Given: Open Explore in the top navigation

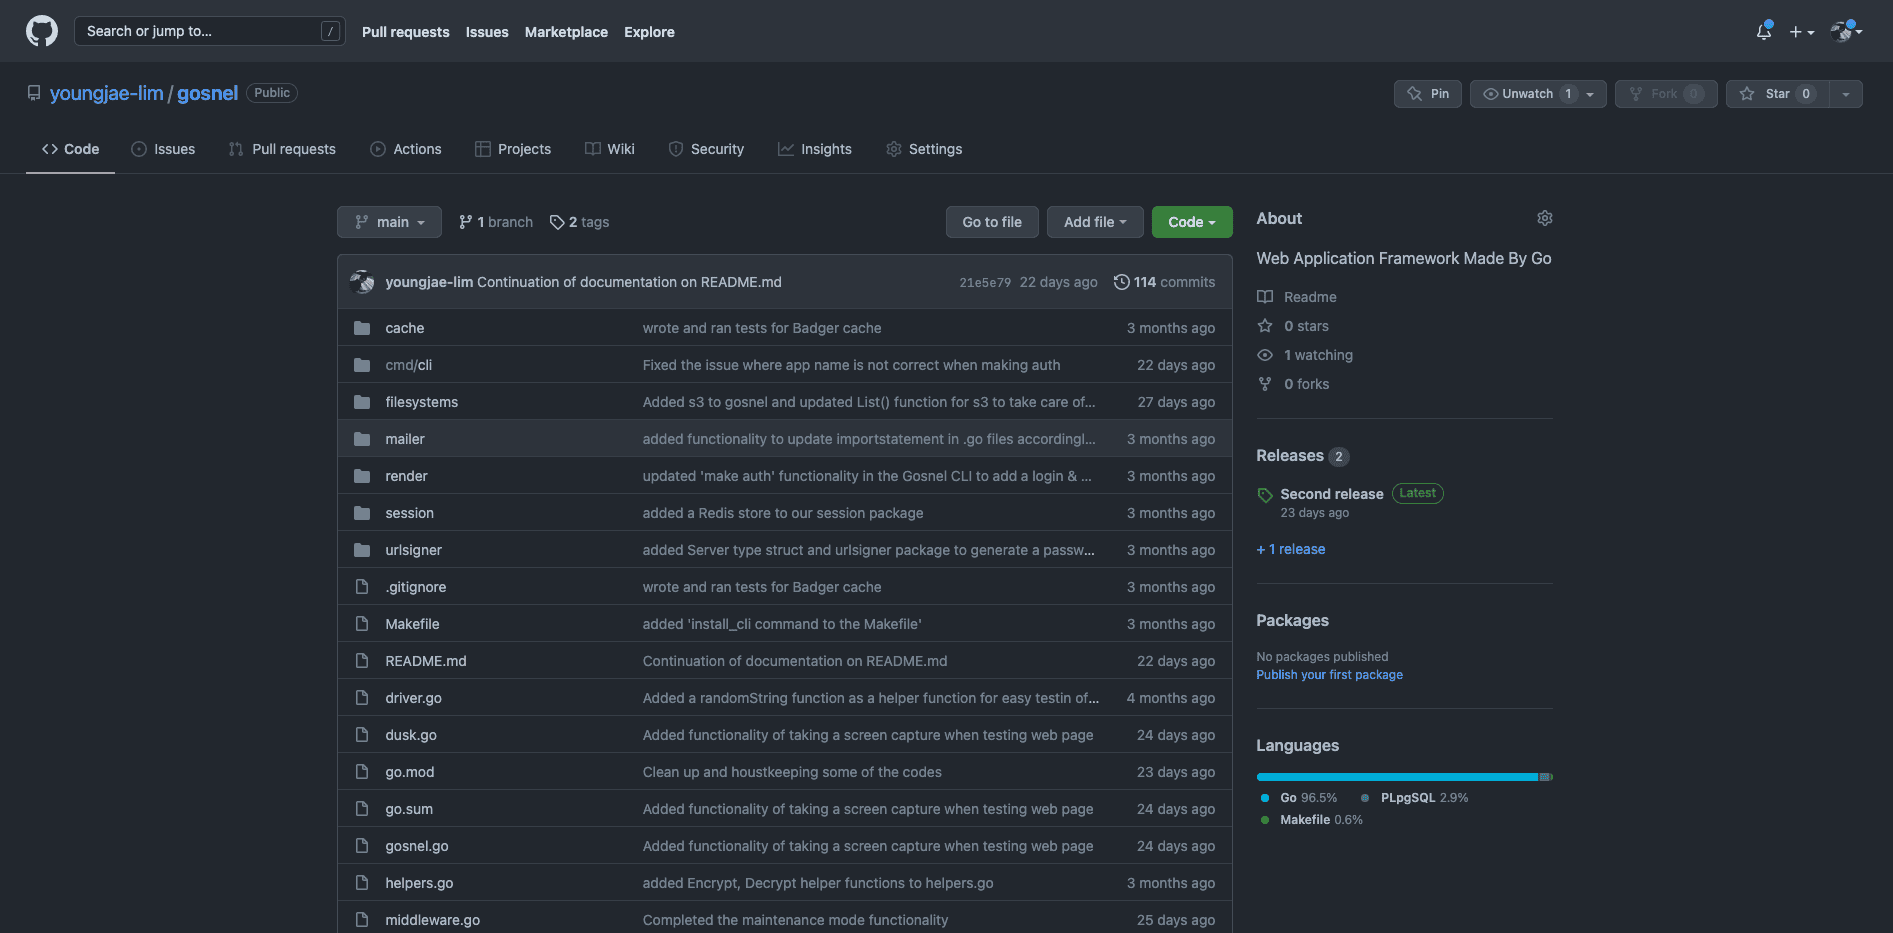Looking at the screenshot, I should (649, 32).
